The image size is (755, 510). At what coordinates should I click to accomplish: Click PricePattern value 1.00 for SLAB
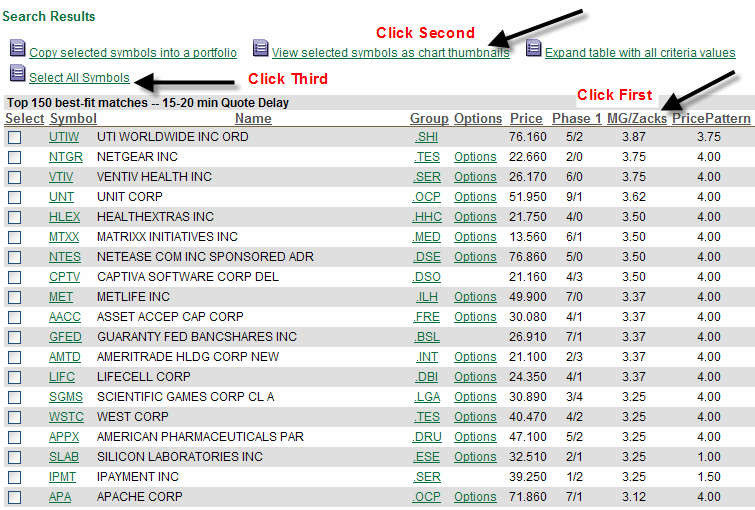tap(709, 457)
